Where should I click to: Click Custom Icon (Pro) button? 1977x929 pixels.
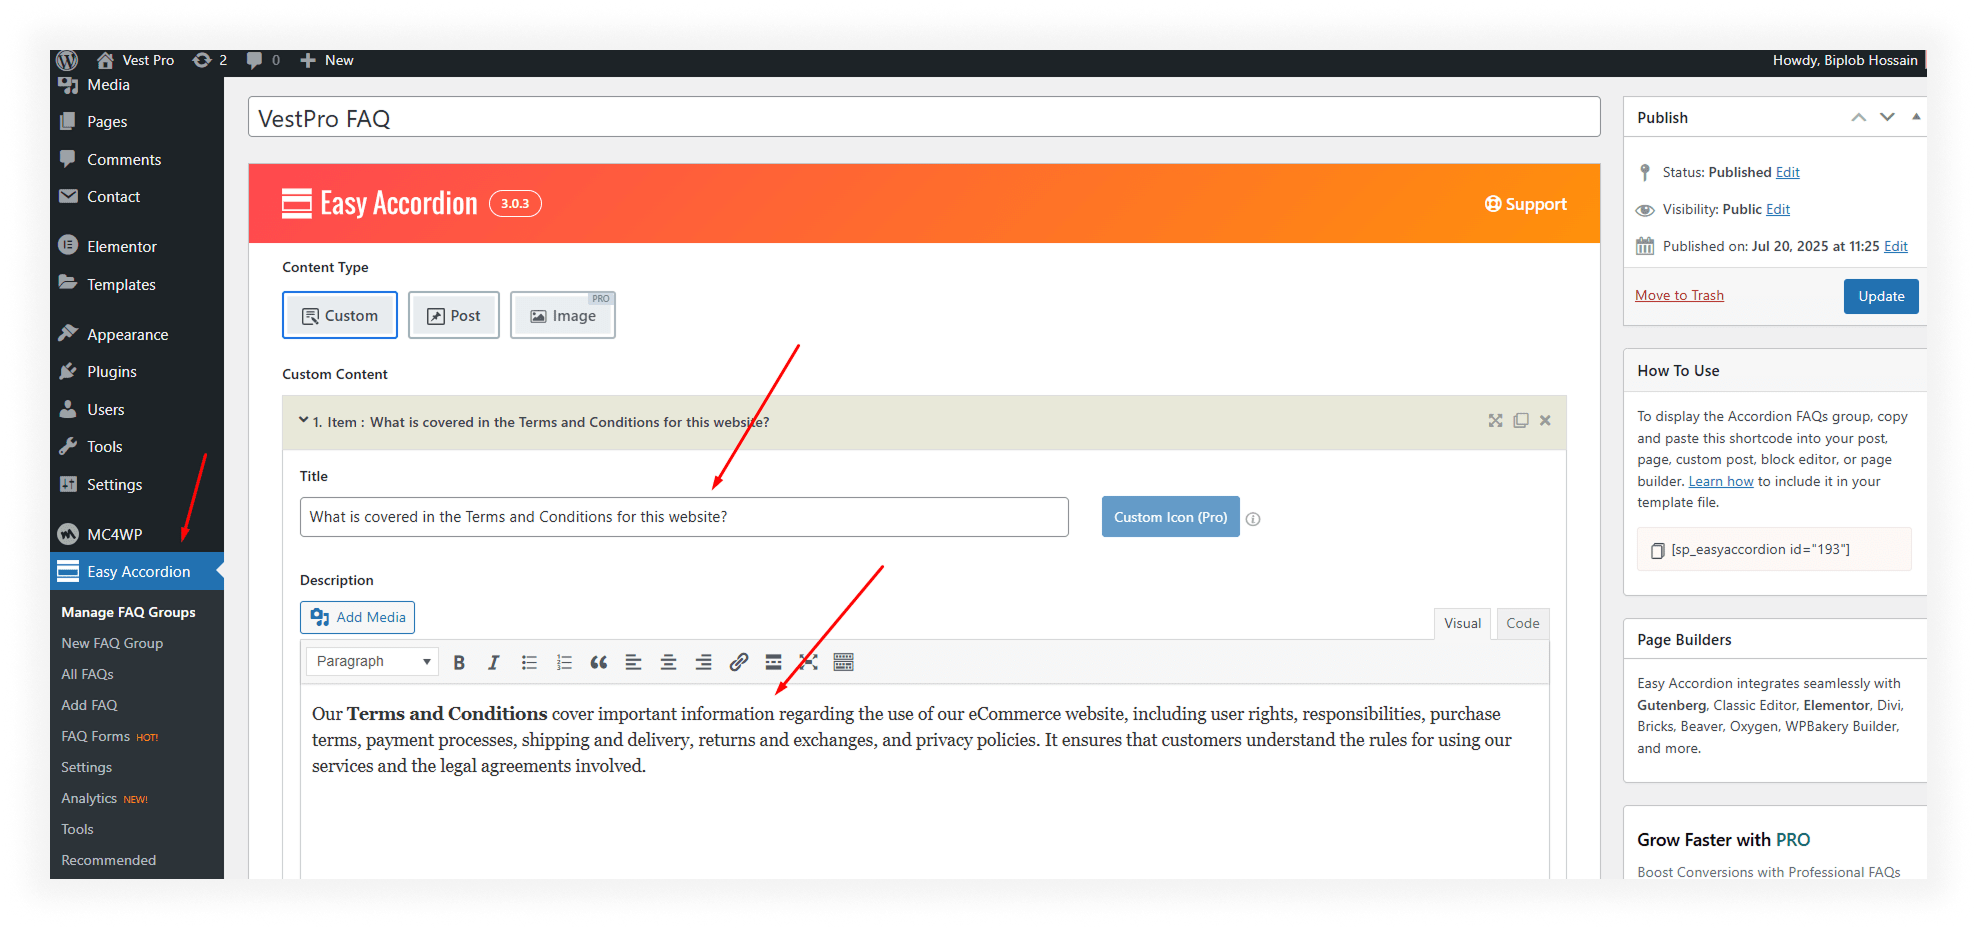(x=1170, y=517)
